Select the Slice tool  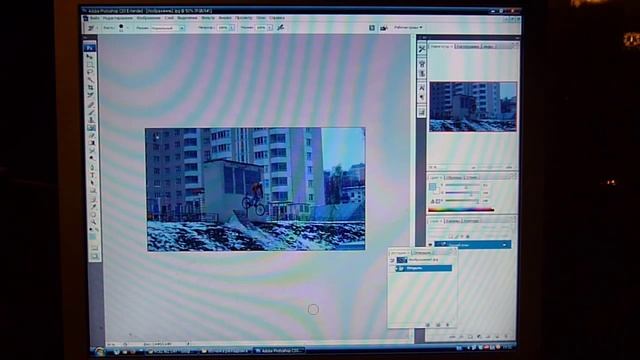[90, 95]
